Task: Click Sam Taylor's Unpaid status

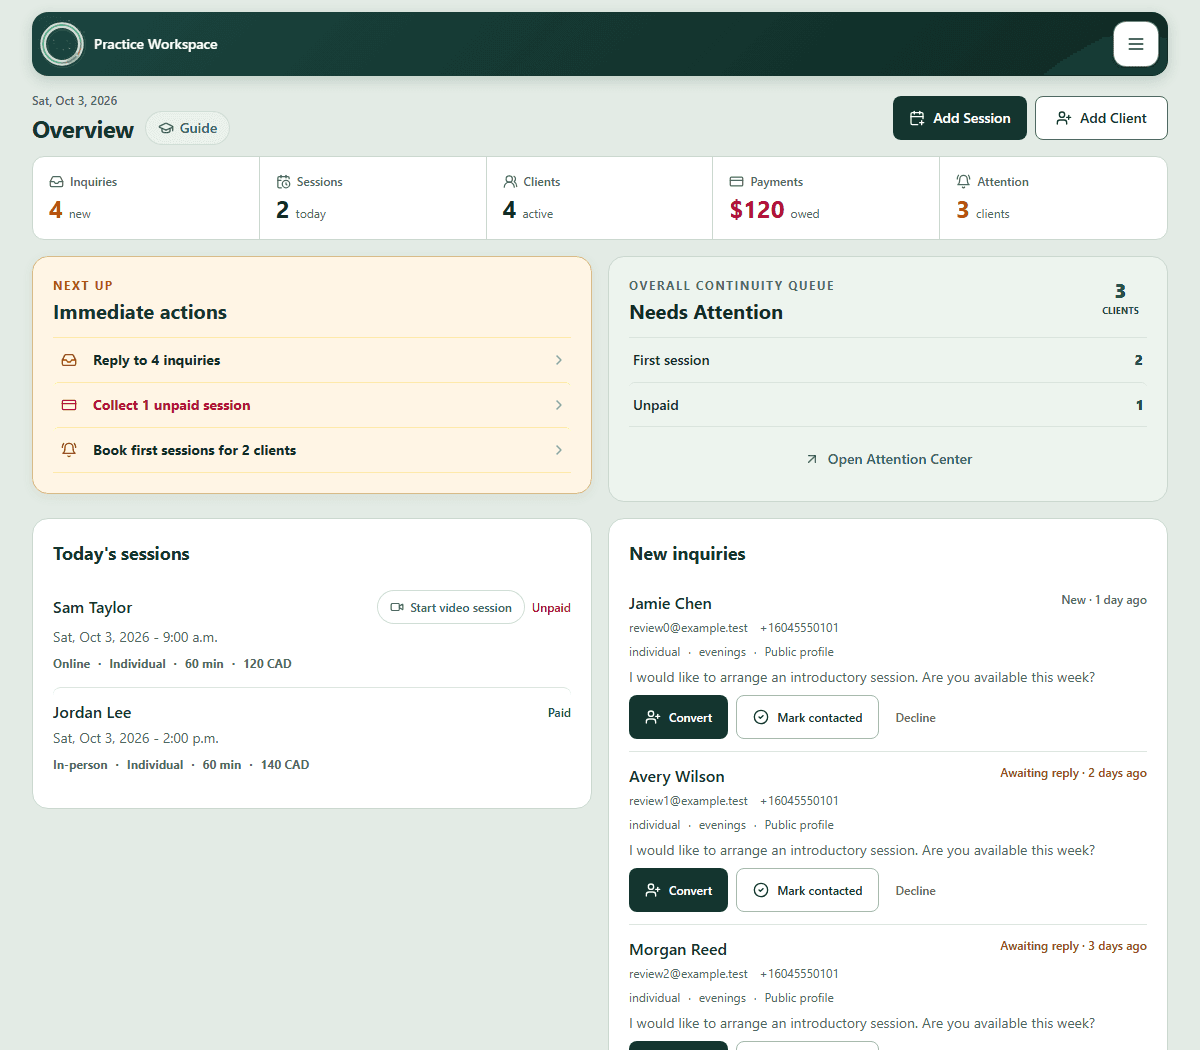Action: 551,608
